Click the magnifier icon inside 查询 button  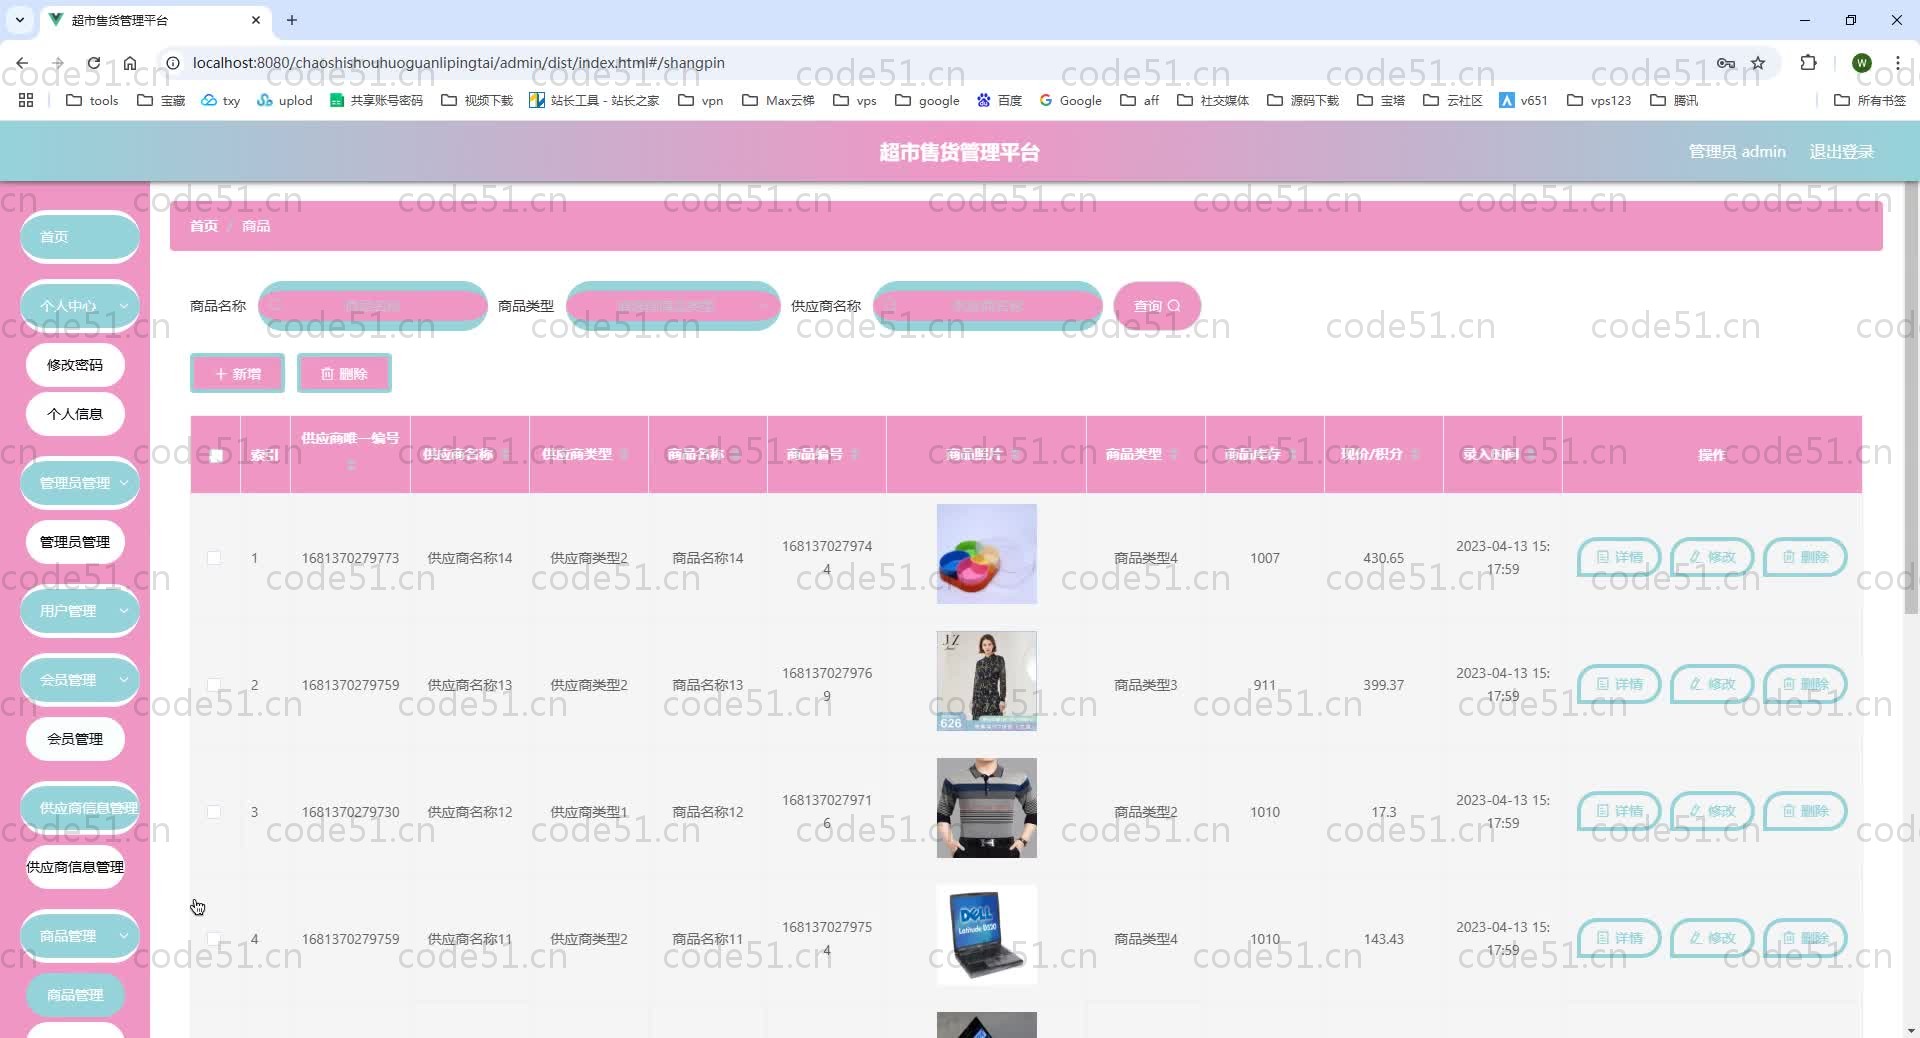[x=1173, y=306]
